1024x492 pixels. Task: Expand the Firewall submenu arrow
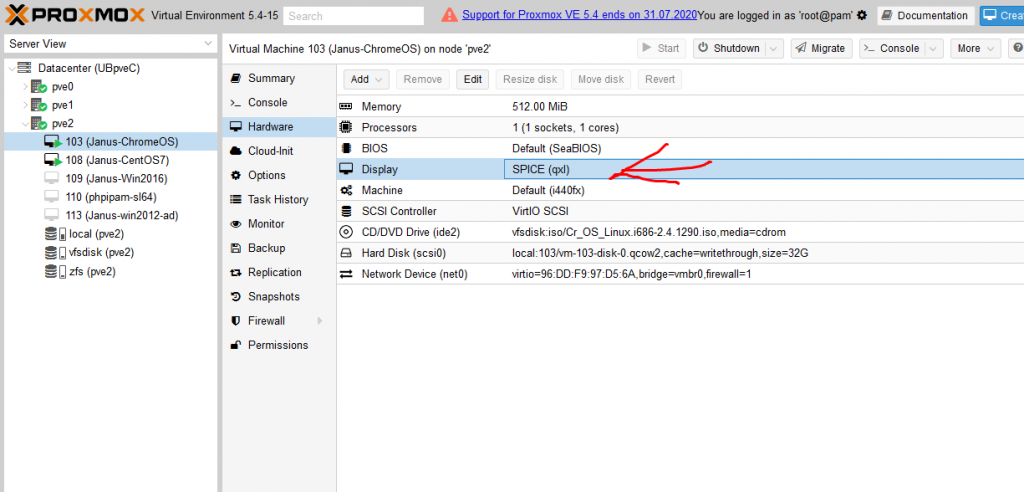pos(320,321)
